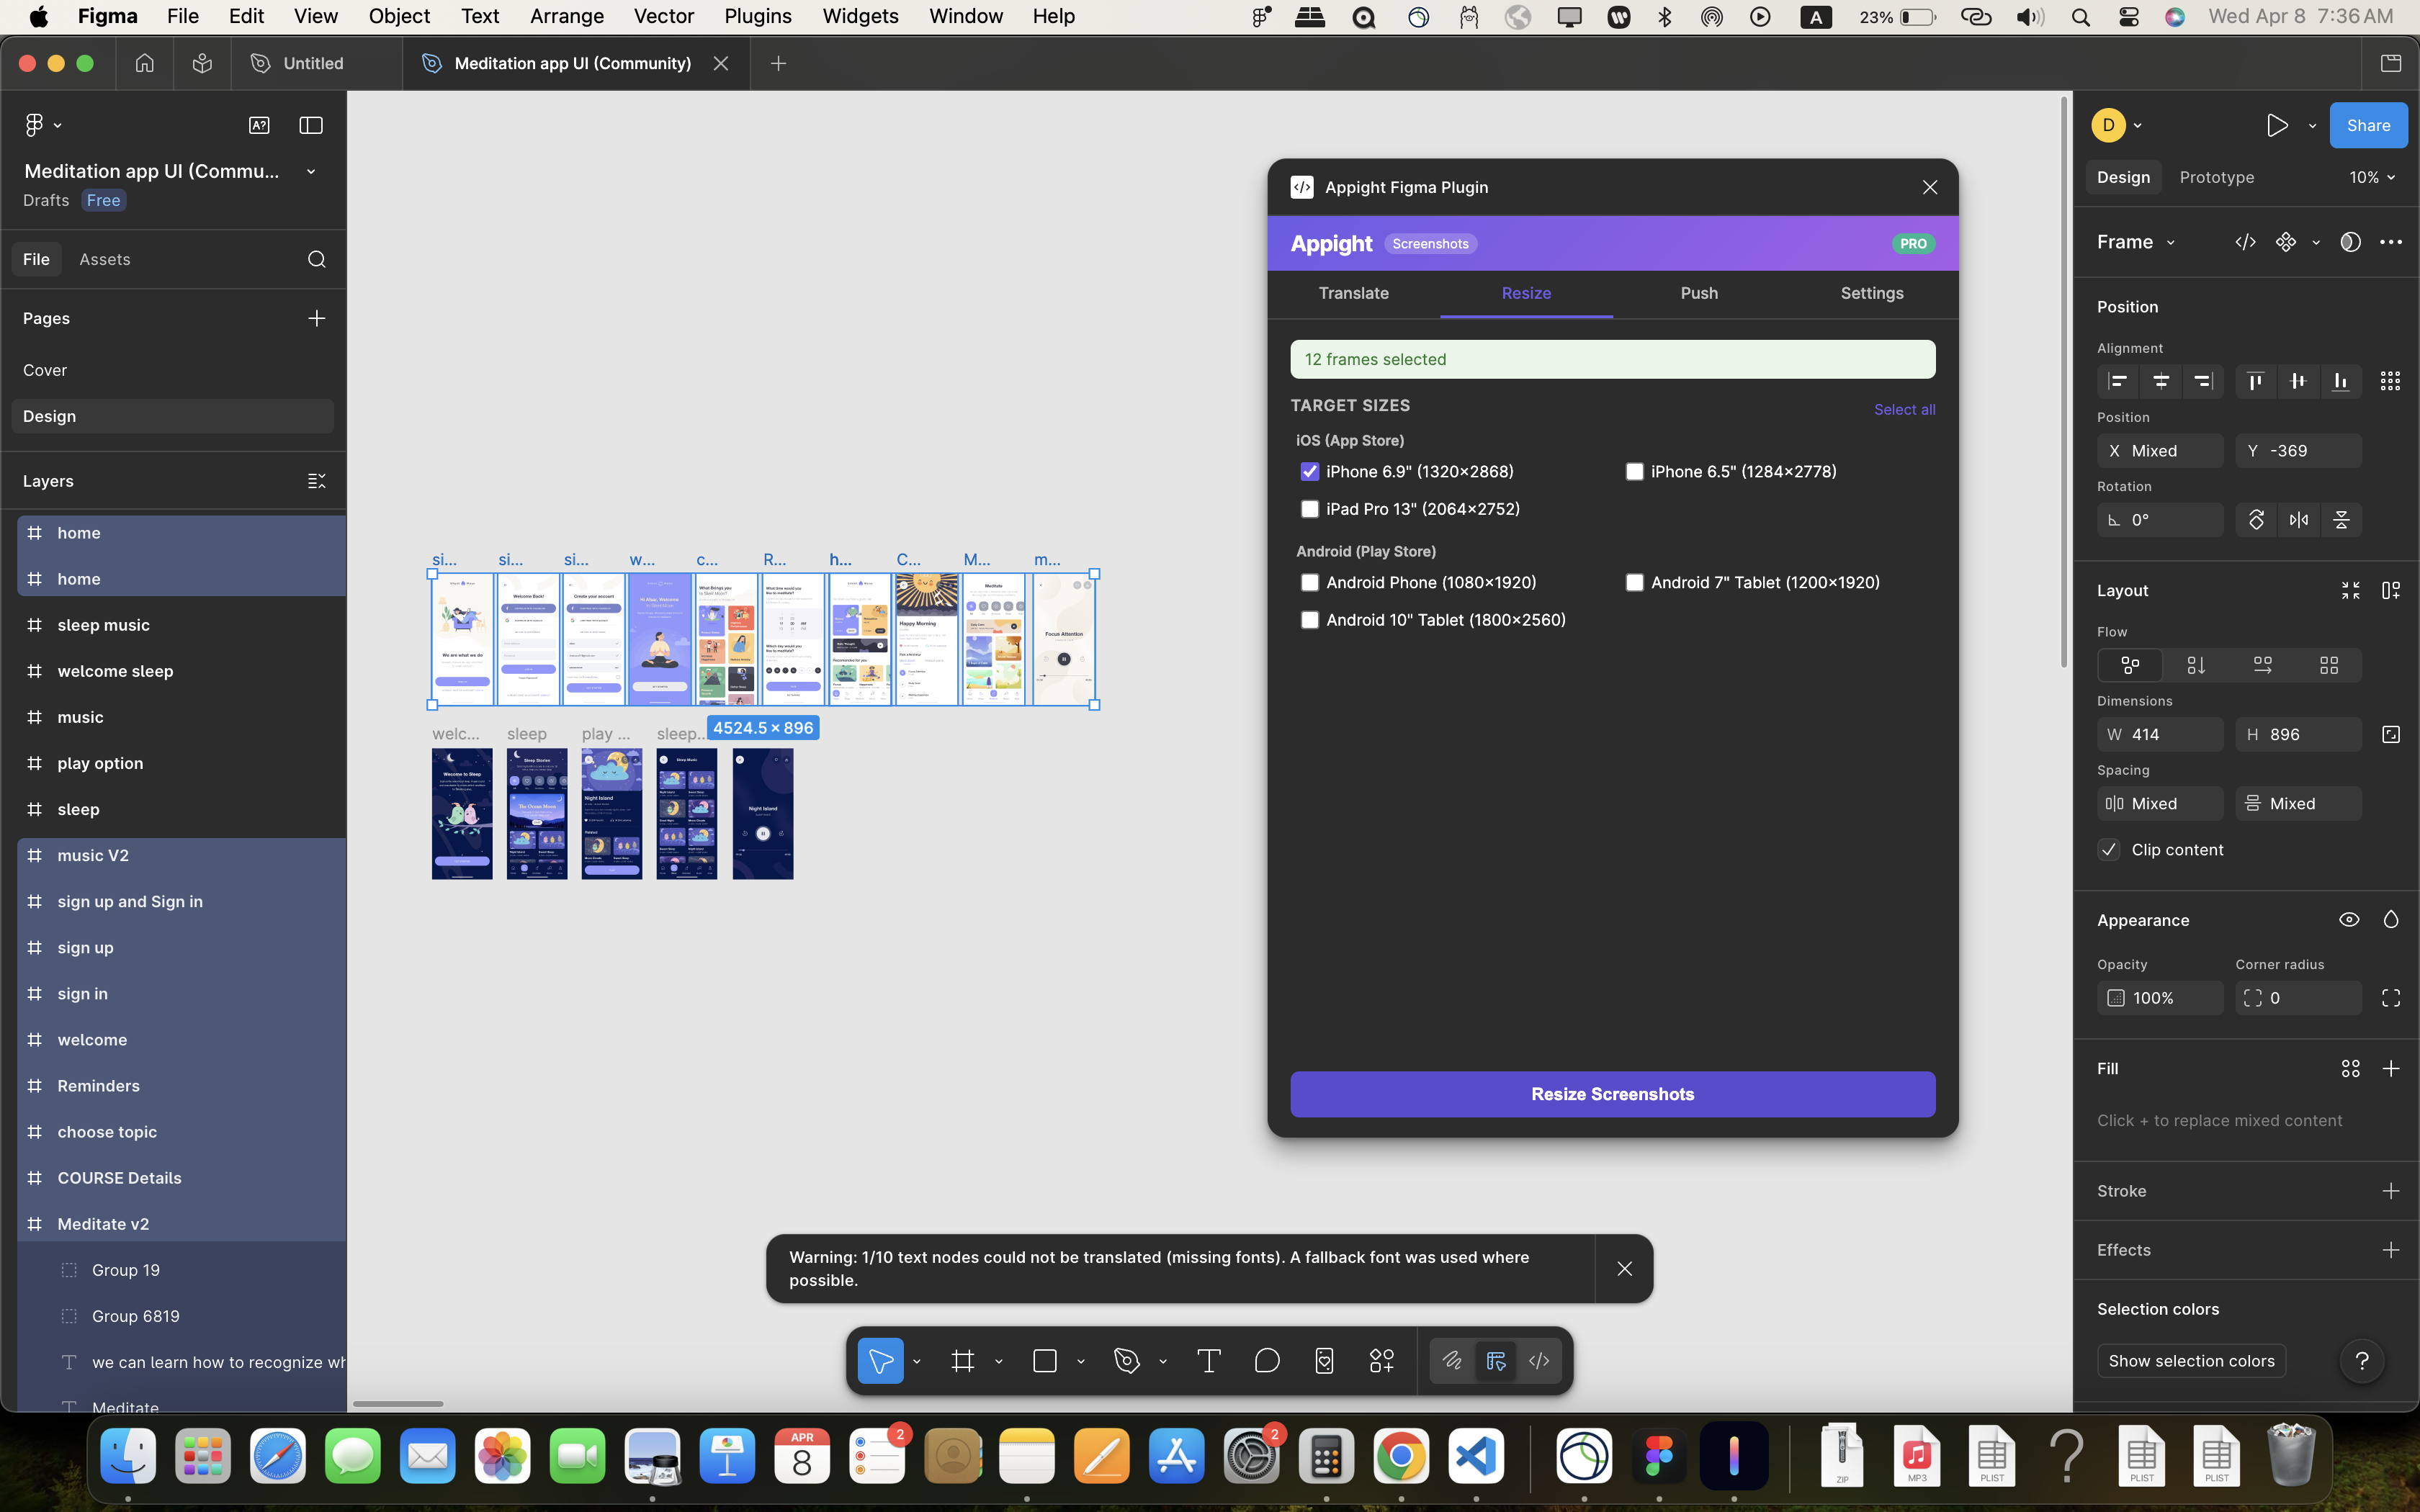The width and height of the screenshot is (2420, 1512).
Task: Select the Rectangle shape tool
Action: pos(1046,1360)
